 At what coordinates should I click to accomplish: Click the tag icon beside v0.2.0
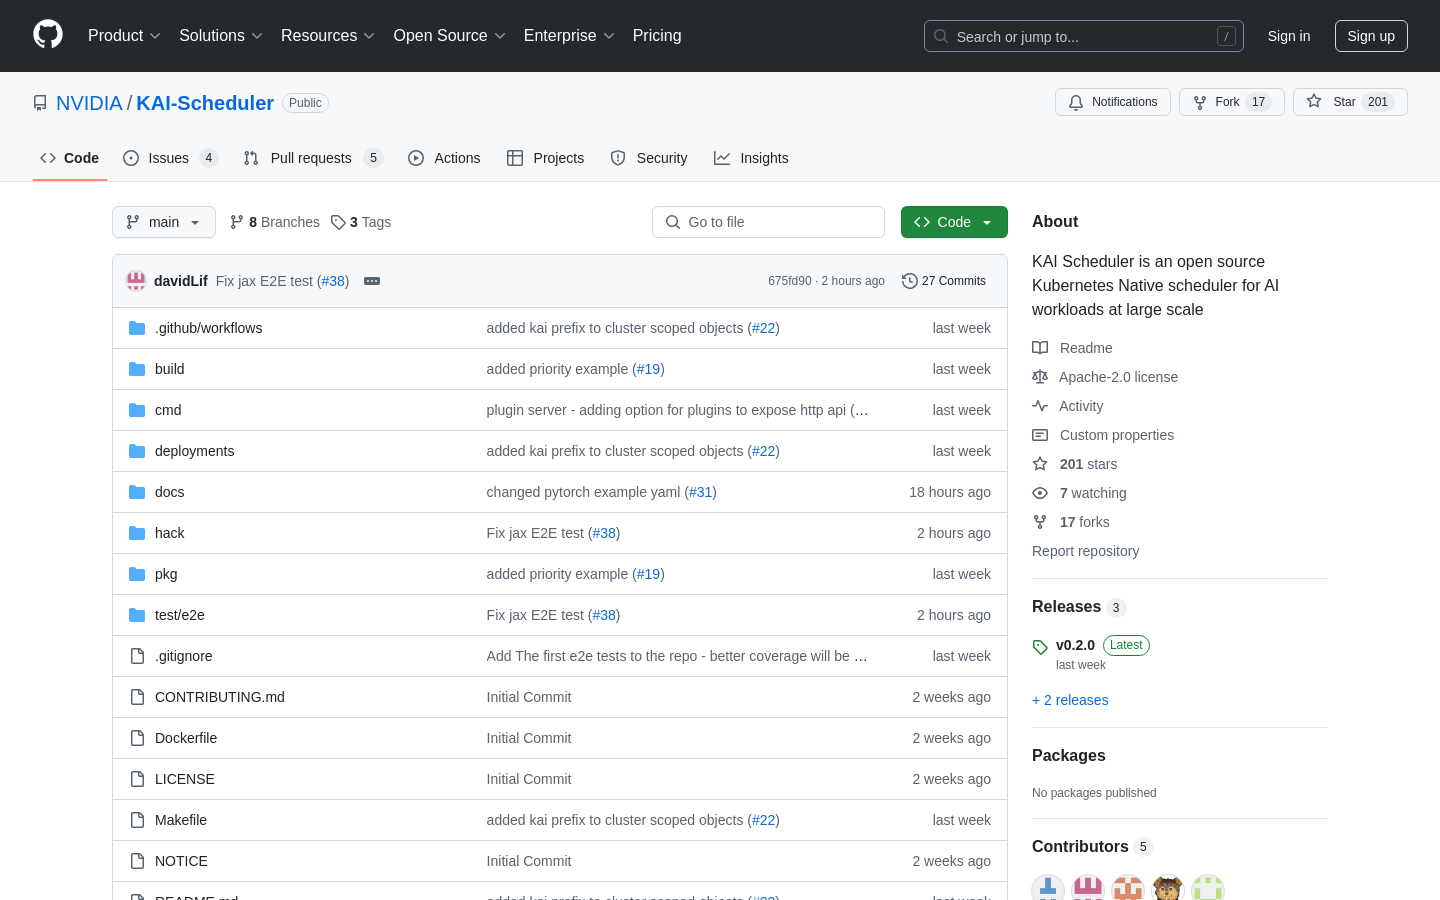click(1040, 647)
